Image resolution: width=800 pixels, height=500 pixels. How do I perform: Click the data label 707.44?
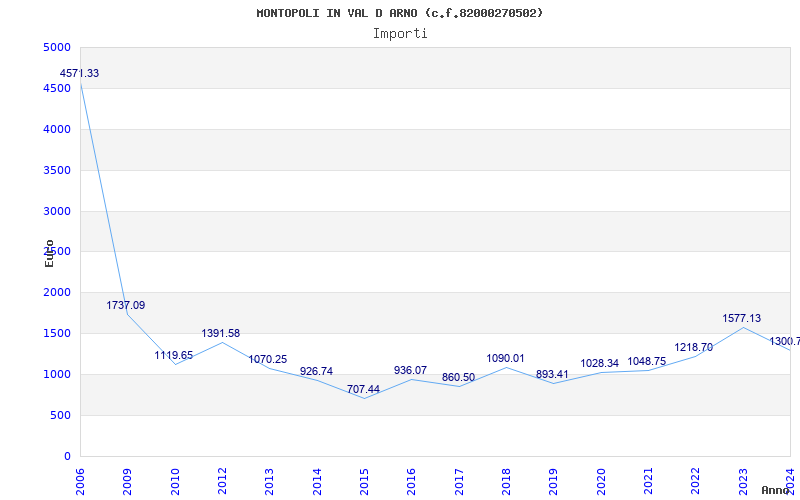pyautogui.click(x=363, y=390)
